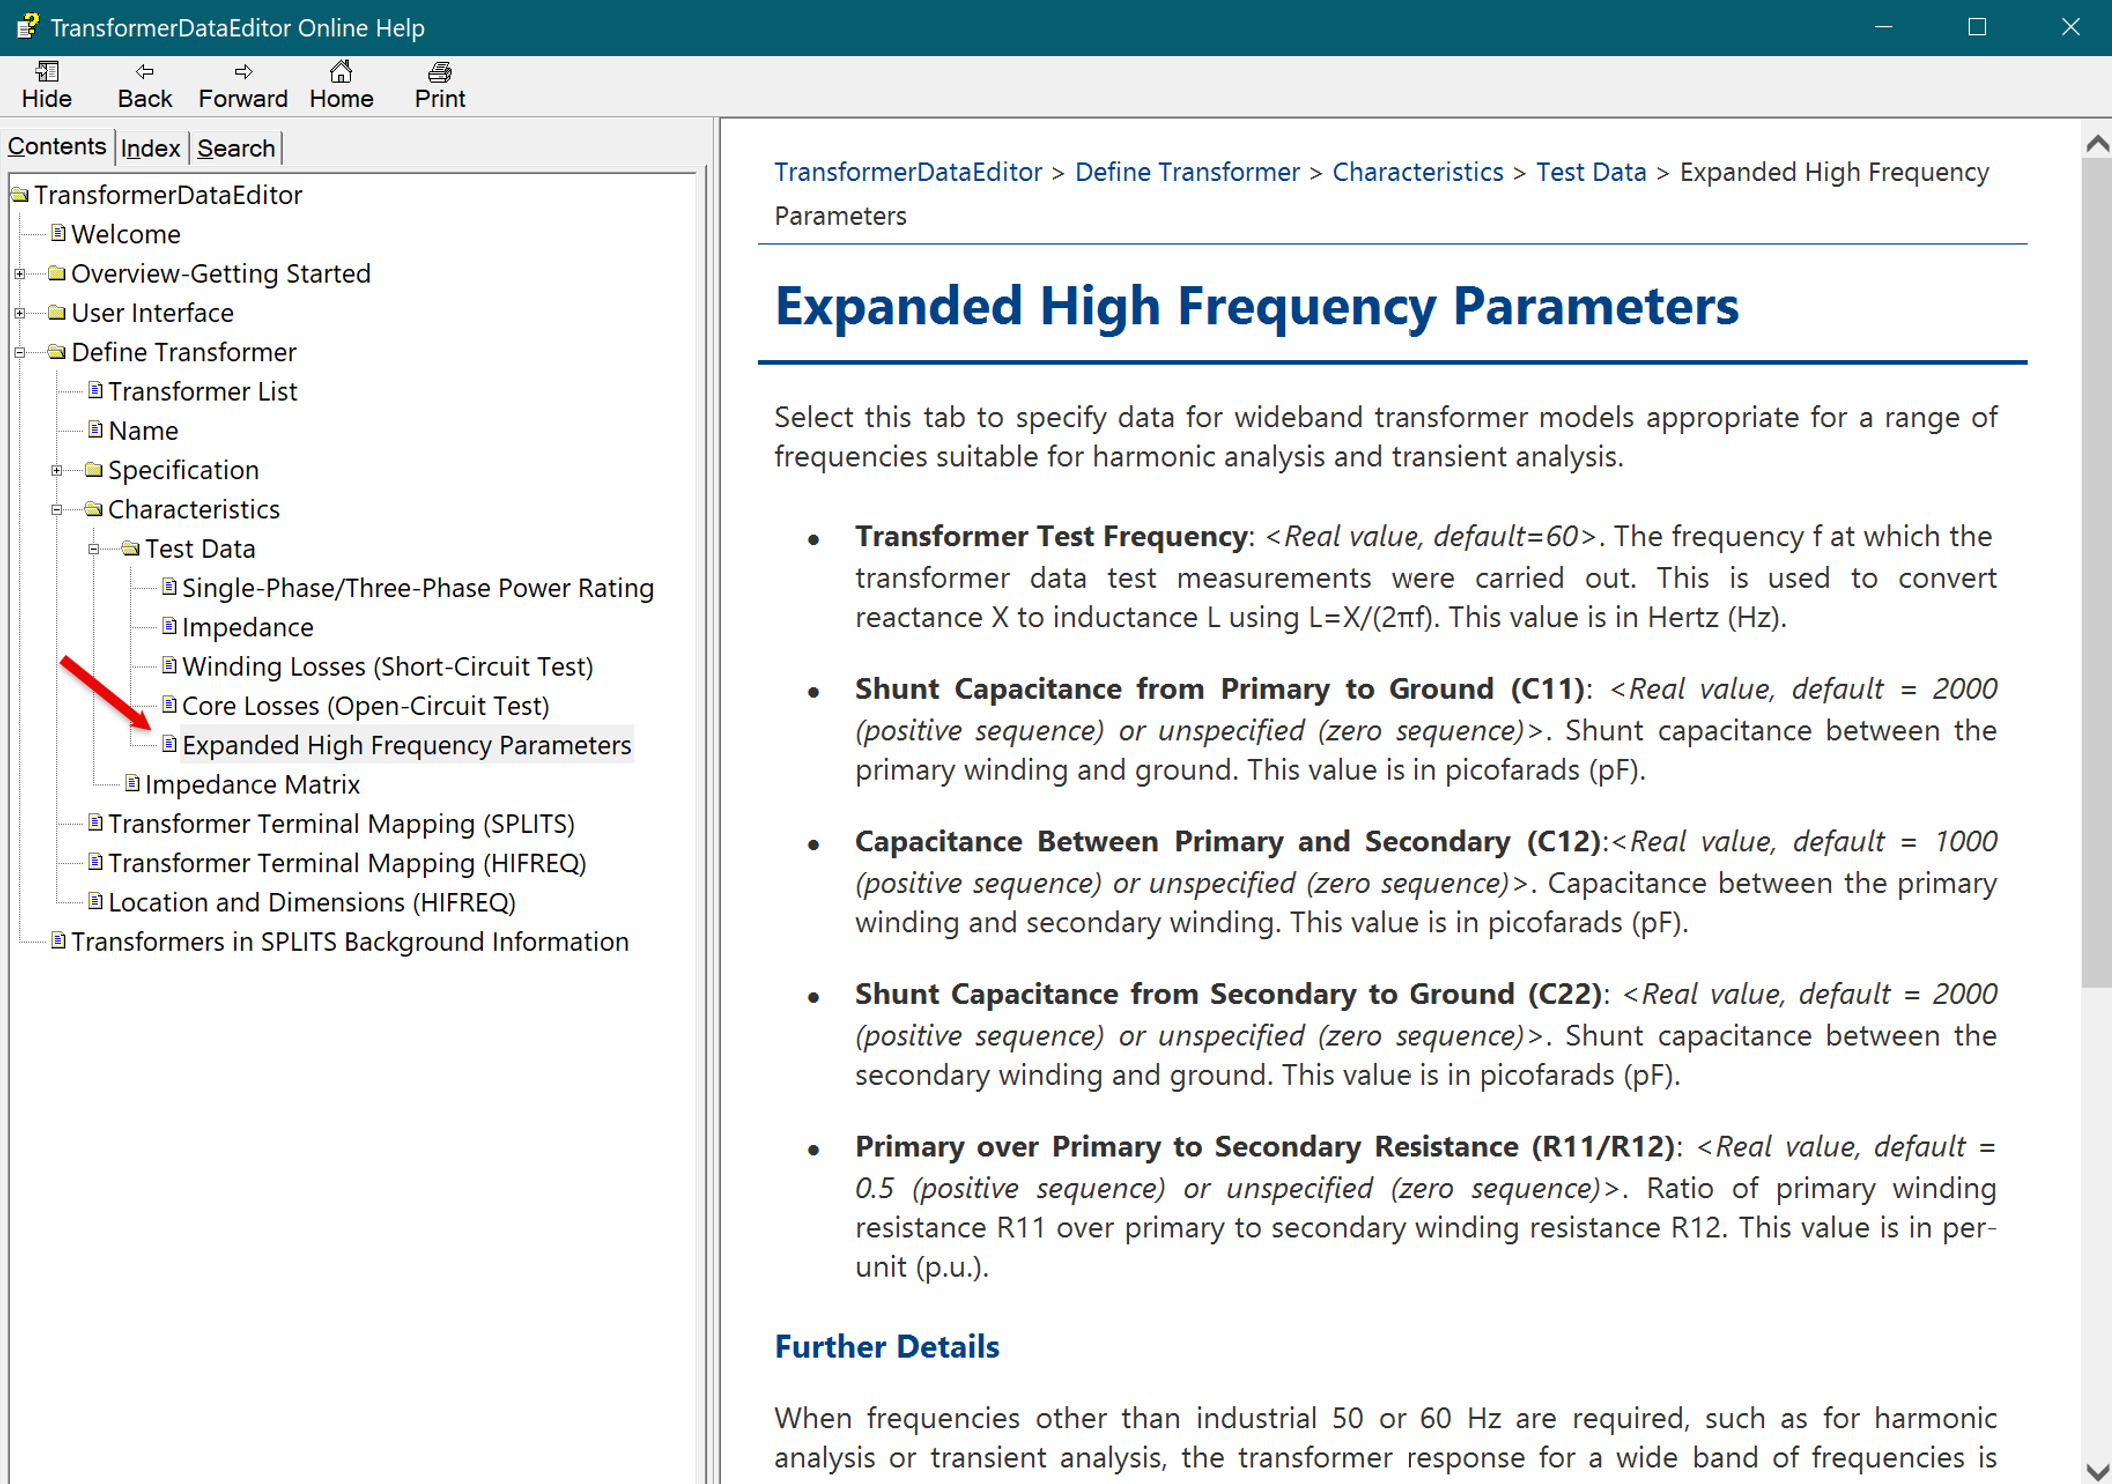Viewport: 2112px width, 1484px height.
Task: Select Impedance Matrix topic
Action: 252,784
